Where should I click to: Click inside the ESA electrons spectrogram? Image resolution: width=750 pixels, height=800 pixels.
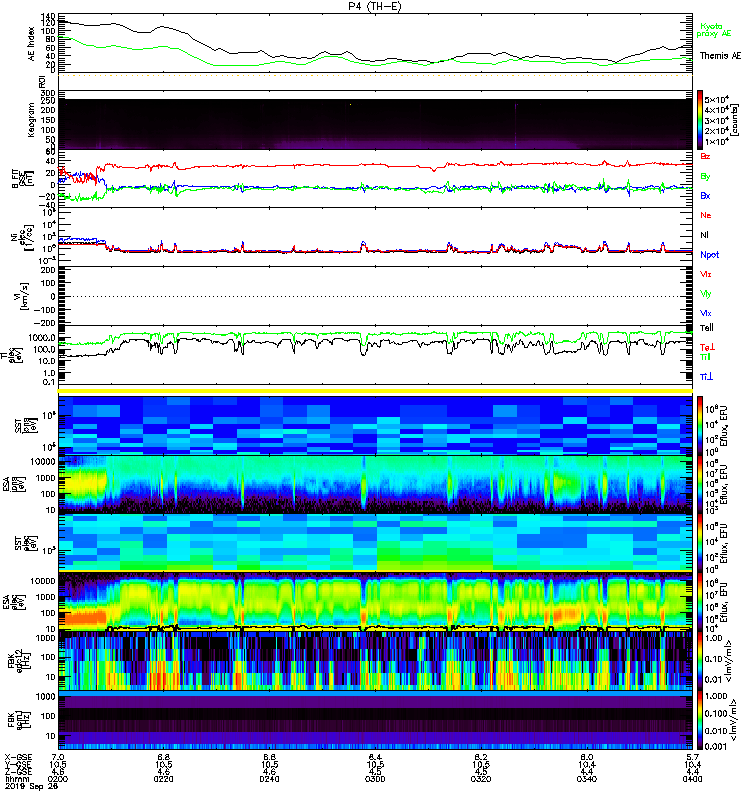click(376, 601)
